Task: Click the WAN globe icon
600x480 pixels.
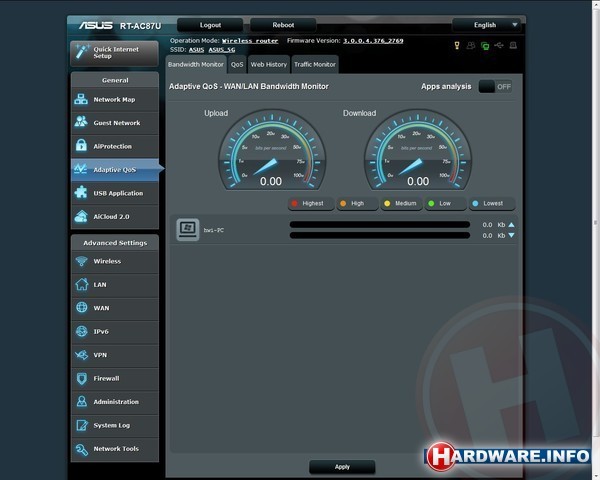Action: 82,307
